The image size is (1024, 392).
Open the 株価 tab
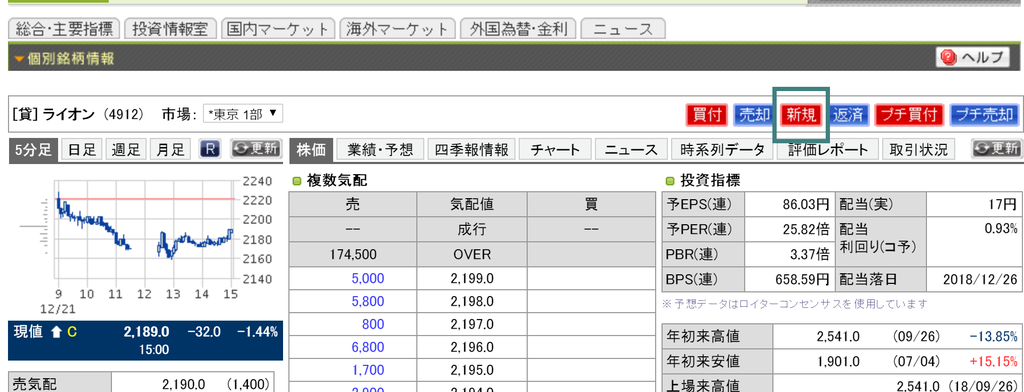tap(311, 150)
